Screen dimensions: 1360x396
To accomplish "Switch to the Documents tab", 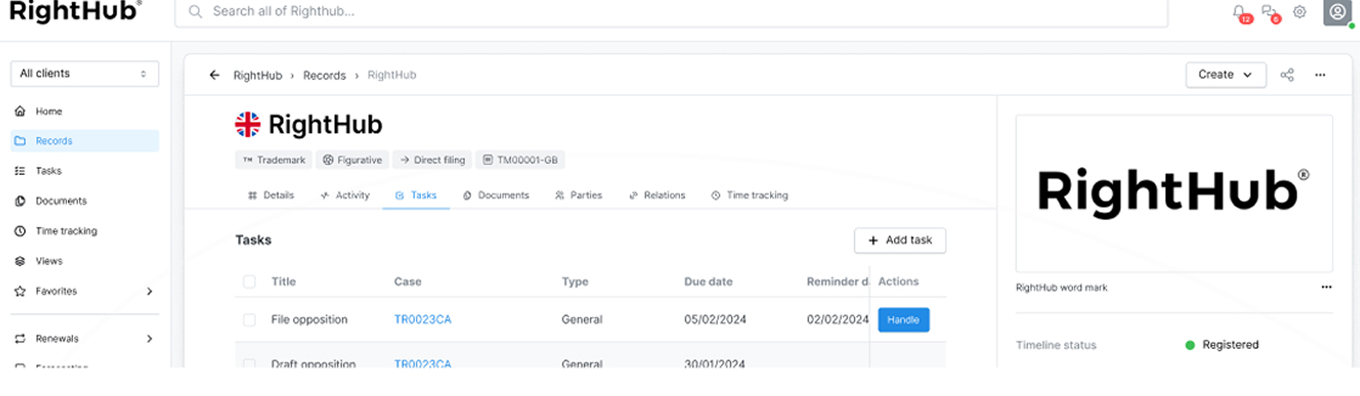I will (x=496, y=195).
